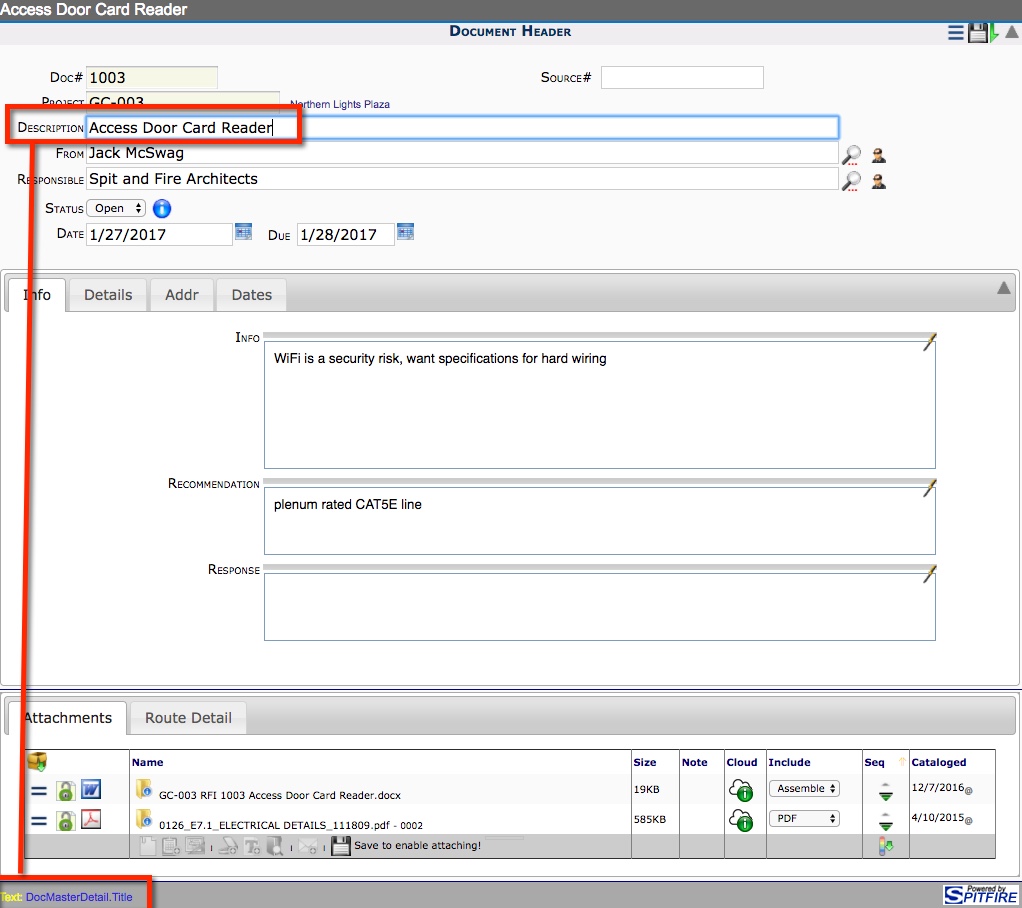Click the From field with Jack McSwag
The height and width of the screenshot is (908, 1022).
pyautogui.click(x=462, y=153)
